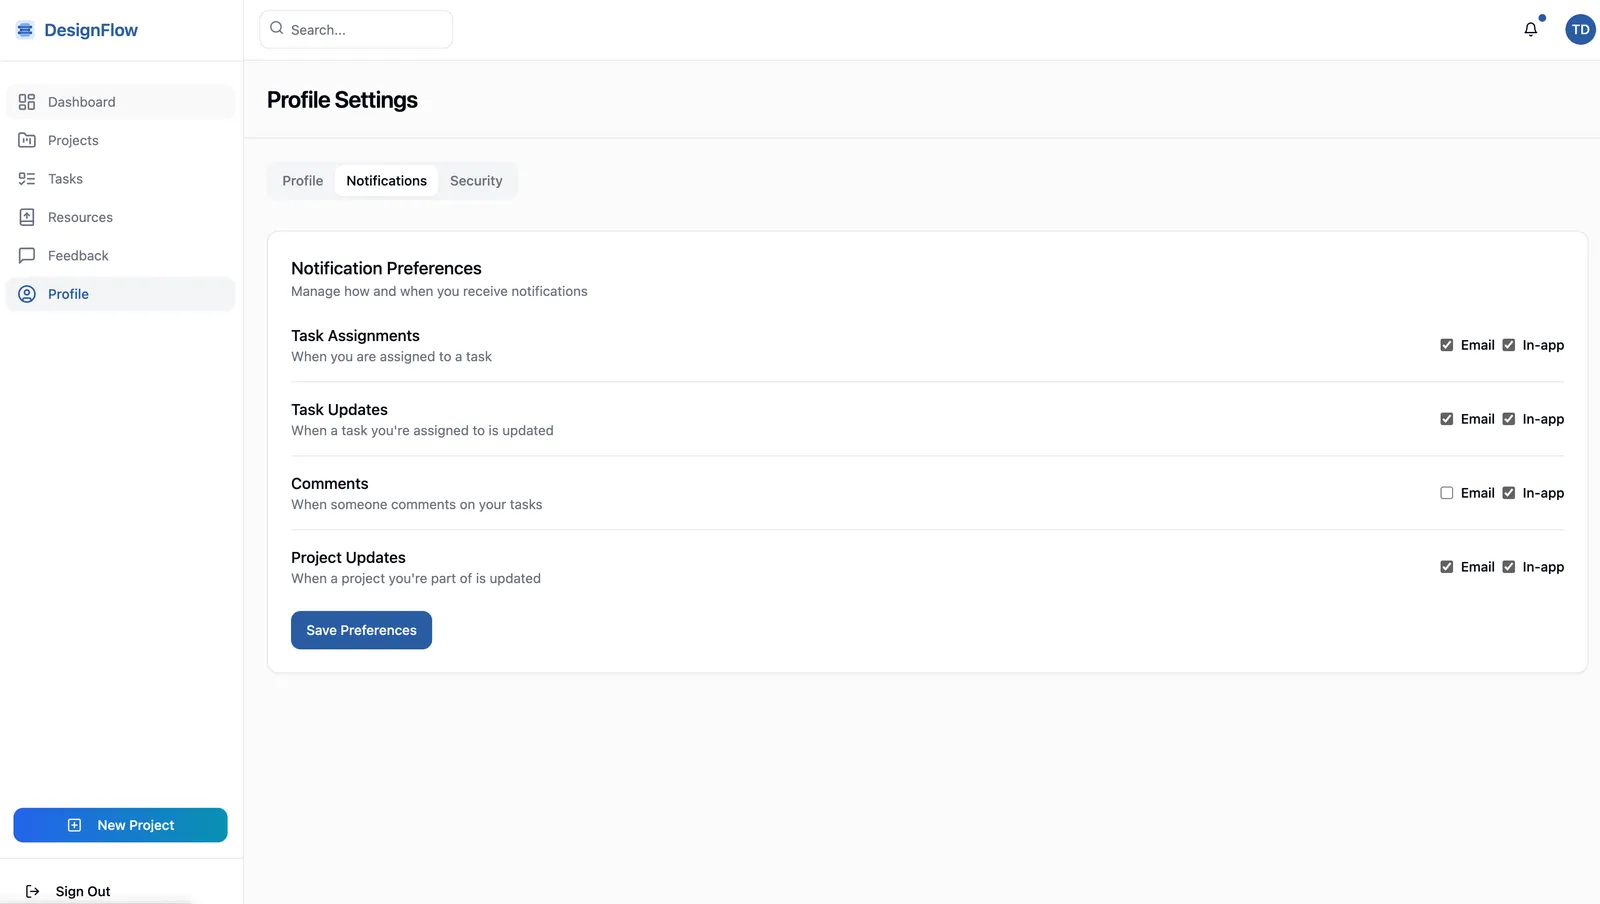Click 'When you are assigned to a task'
The height and width of the screenshot is (904, 1600).
point(391,357)
